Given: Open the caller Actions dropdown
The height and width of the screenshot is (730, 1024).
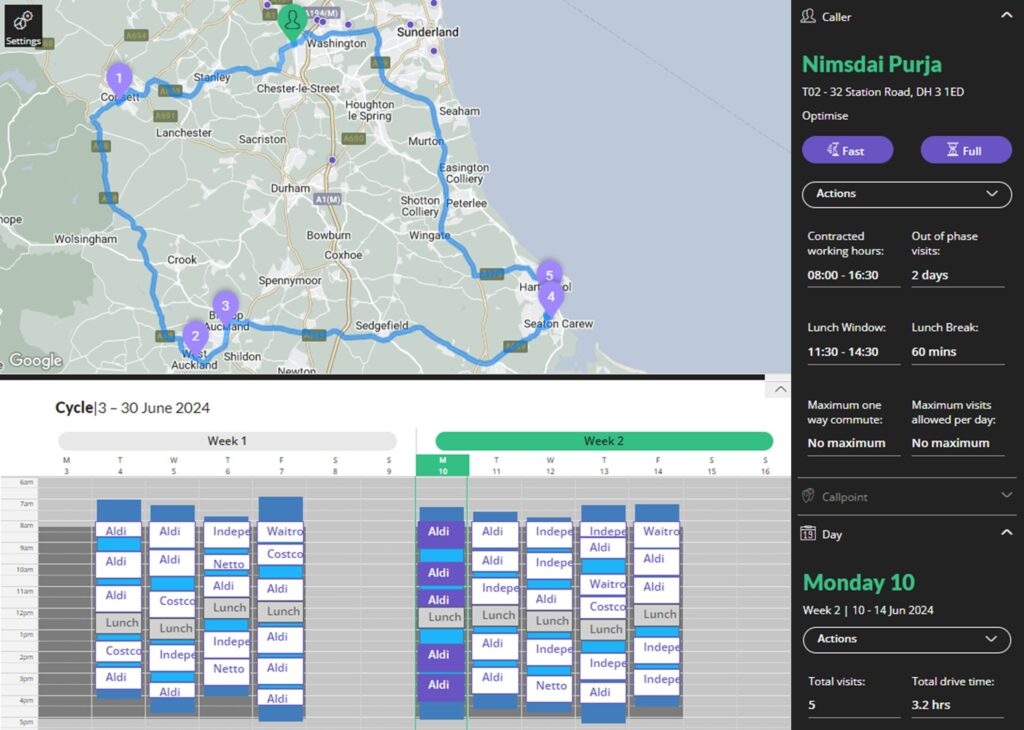Looking at the screenshot, I should click(906, 194).
